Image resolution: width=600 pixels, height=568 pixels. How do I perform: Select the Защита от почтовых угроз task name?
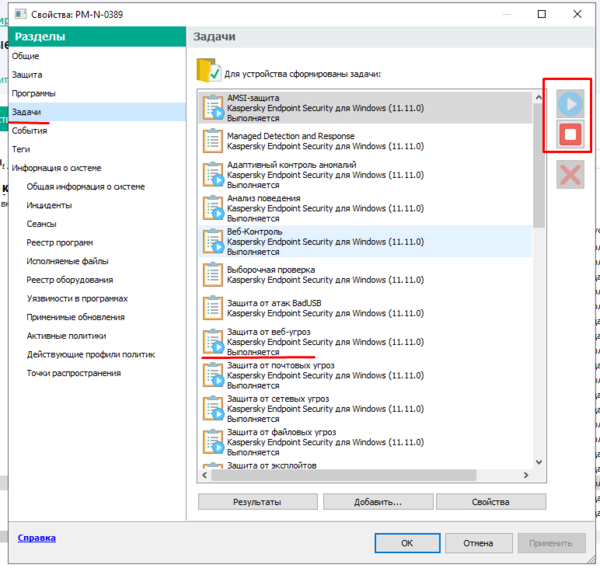pyautogui.click(x=280, y=365)
